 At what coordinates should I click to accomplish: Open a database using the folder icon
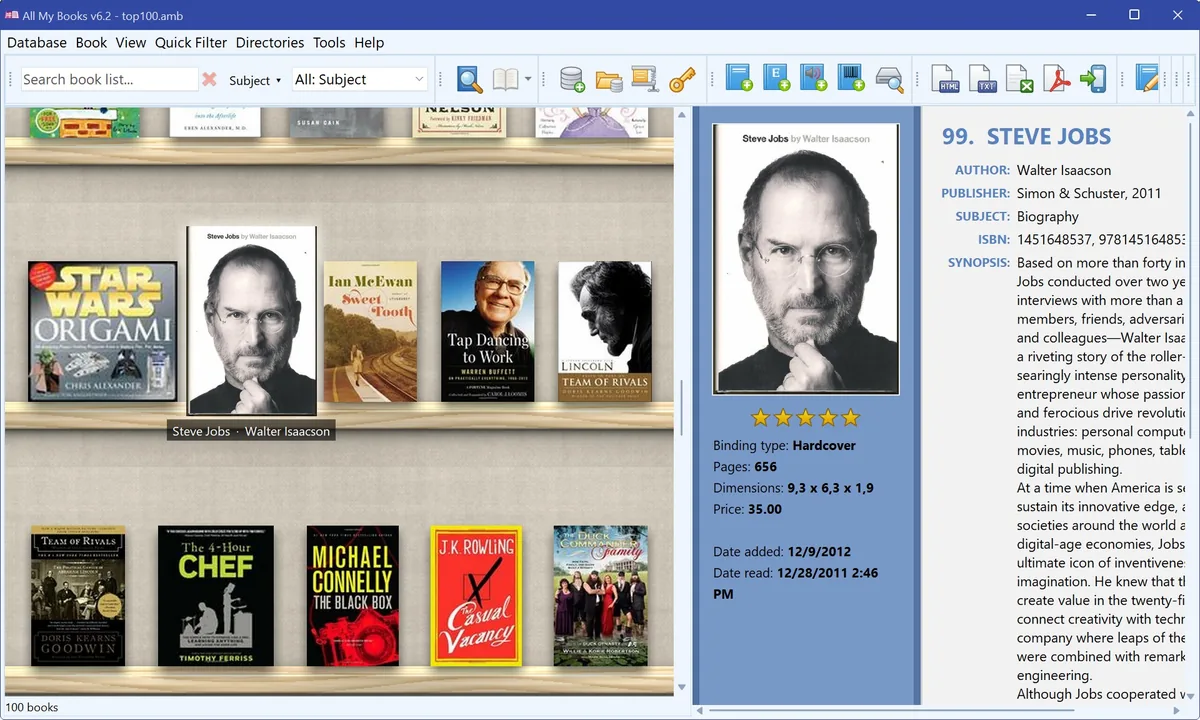(x=609, y=79)
